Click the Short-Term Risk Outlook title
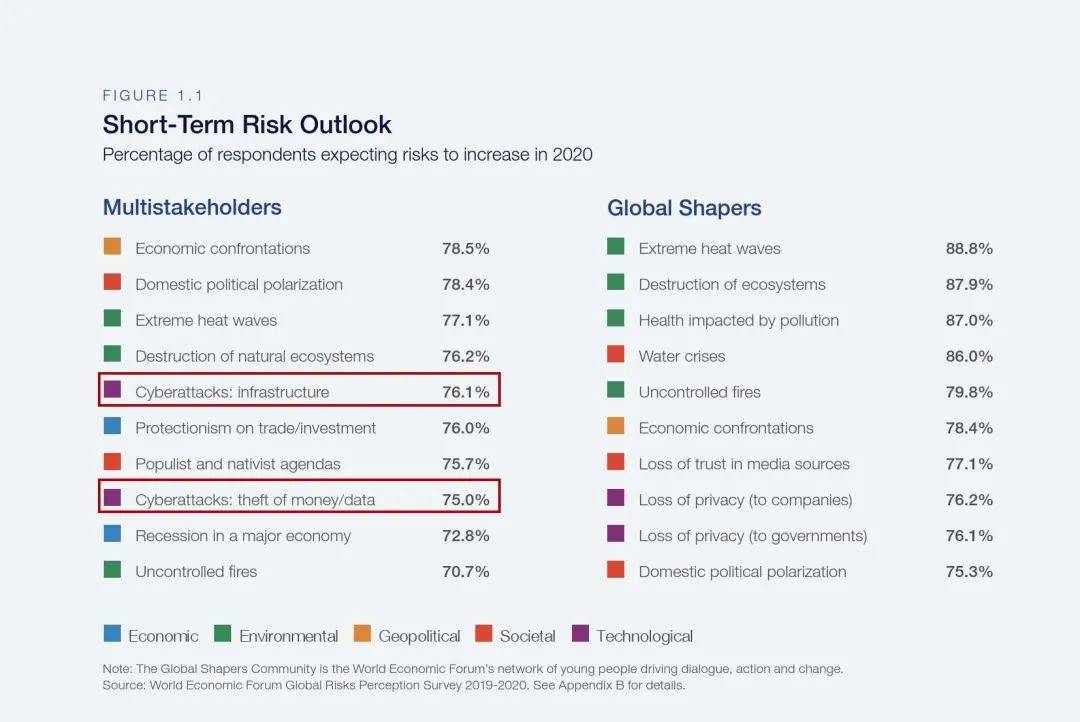 (x=247, y=125)
